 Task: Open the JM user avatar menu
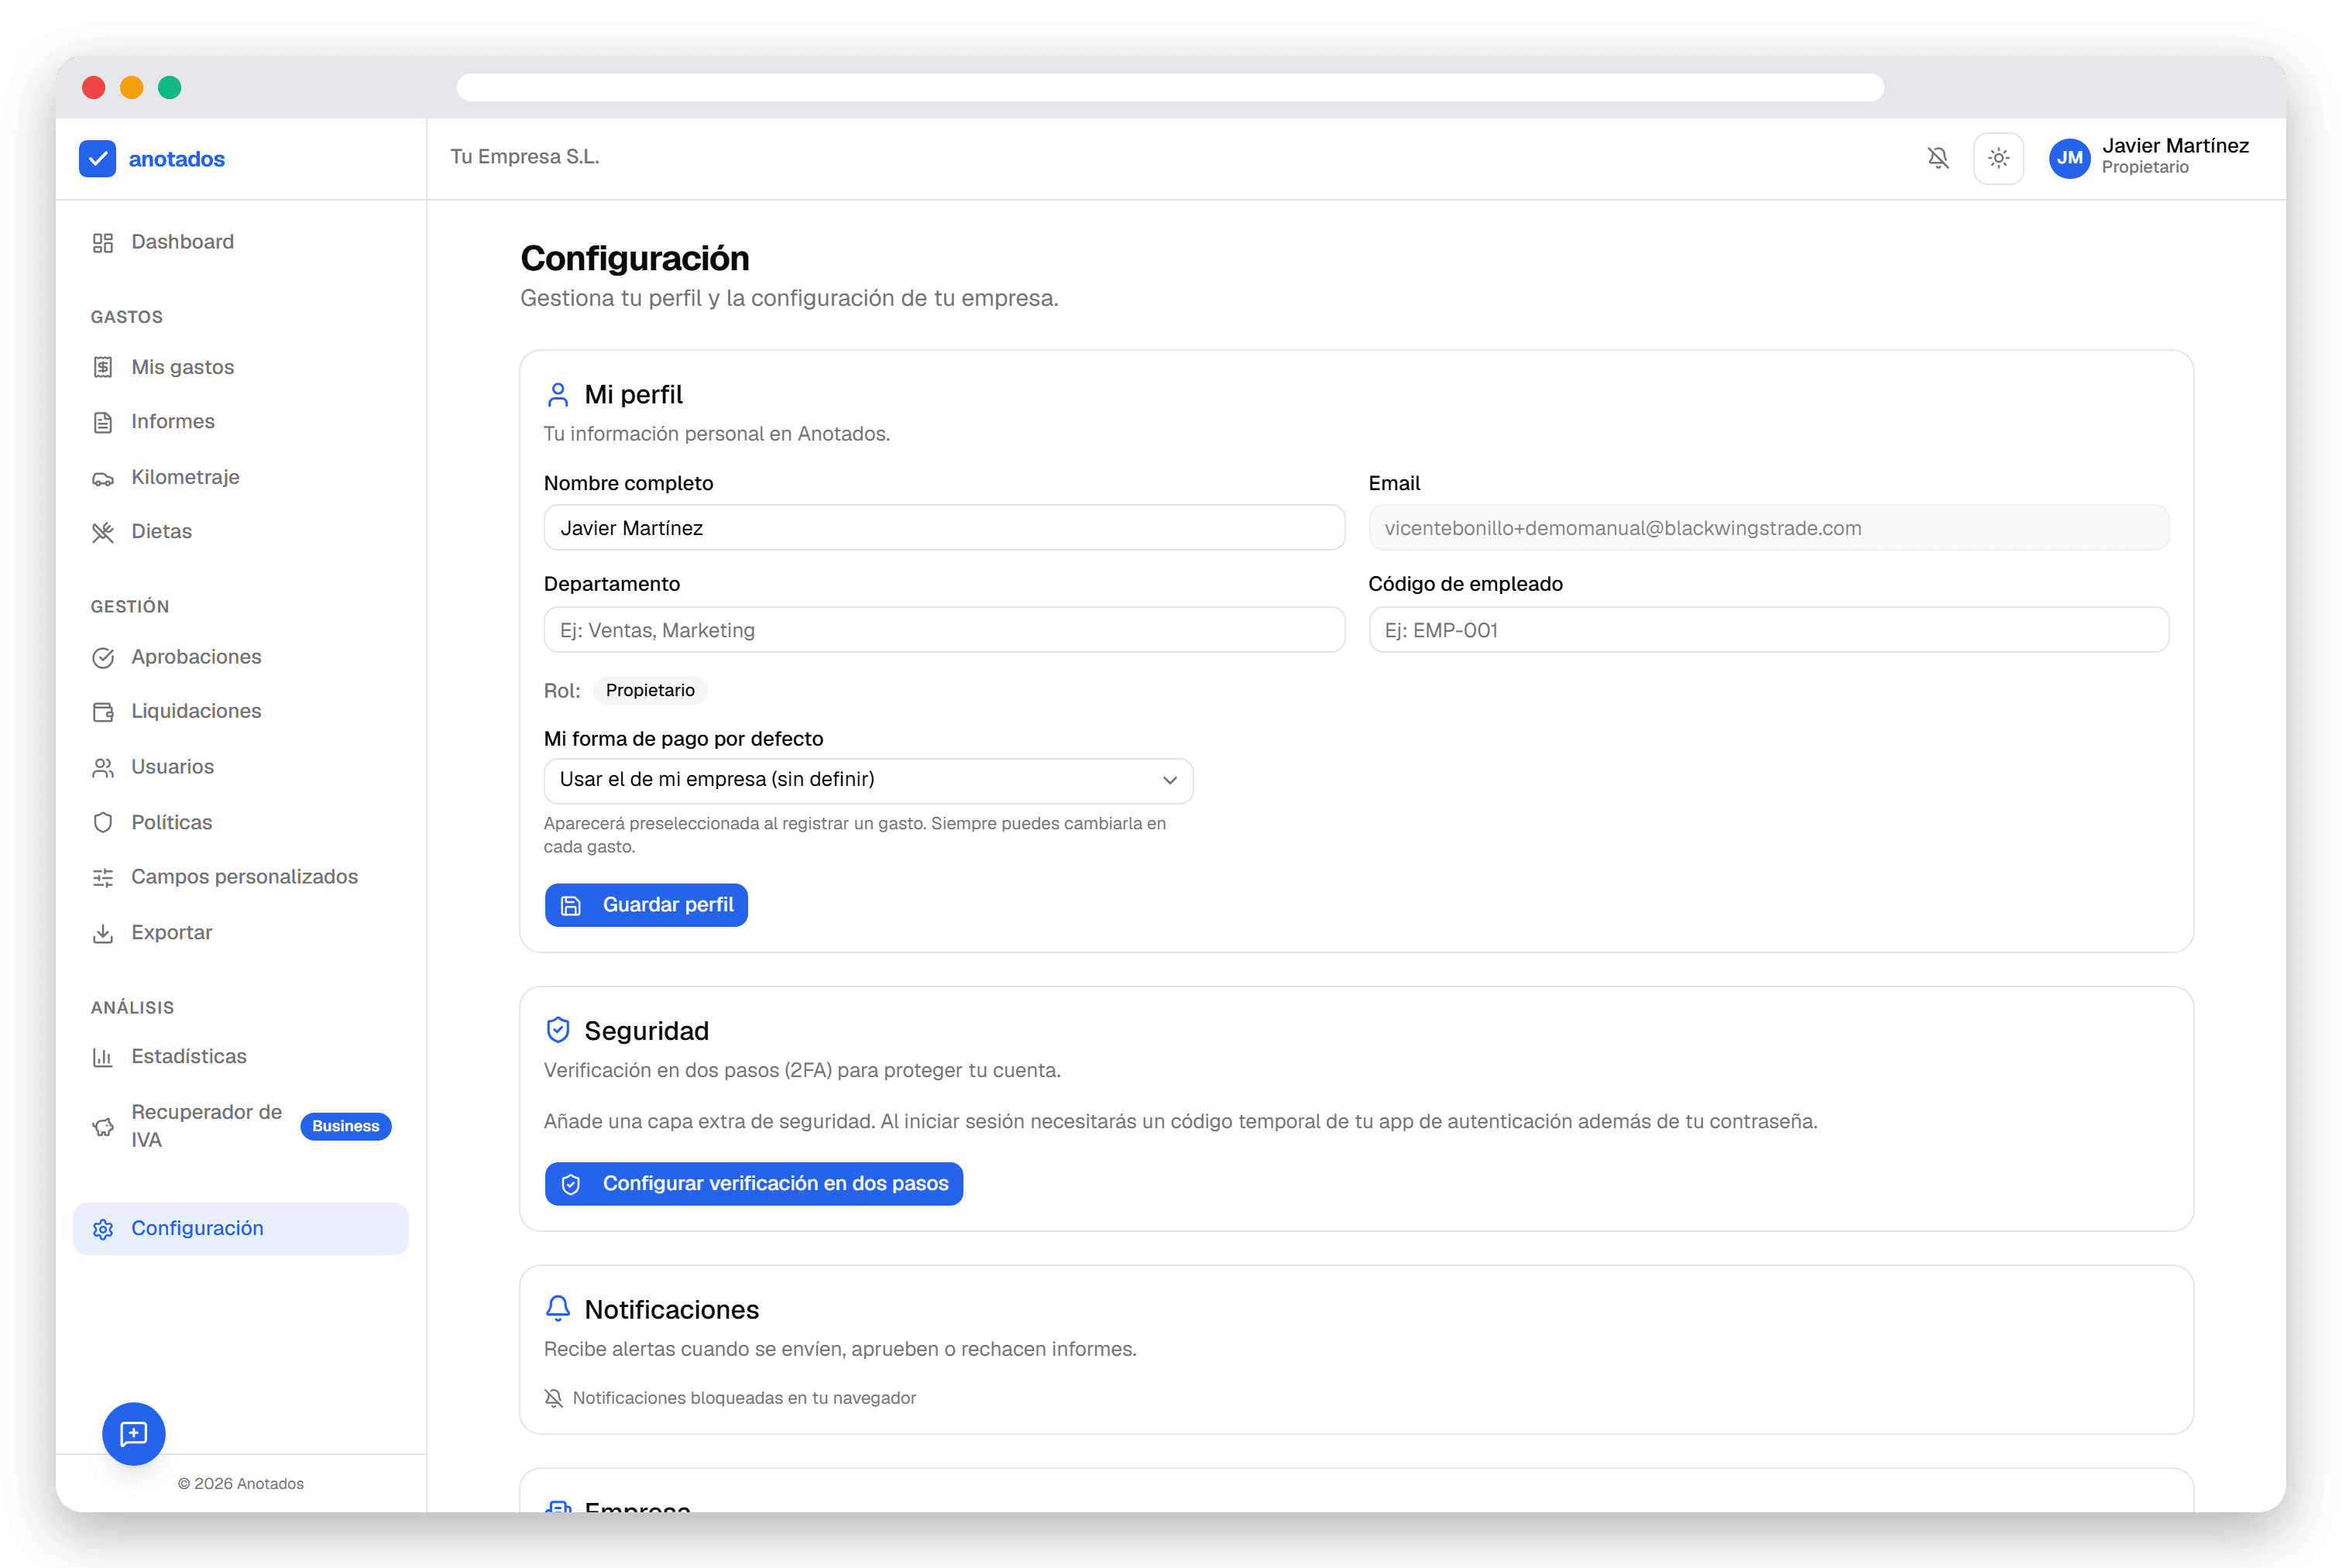(x=2069, y=158)
